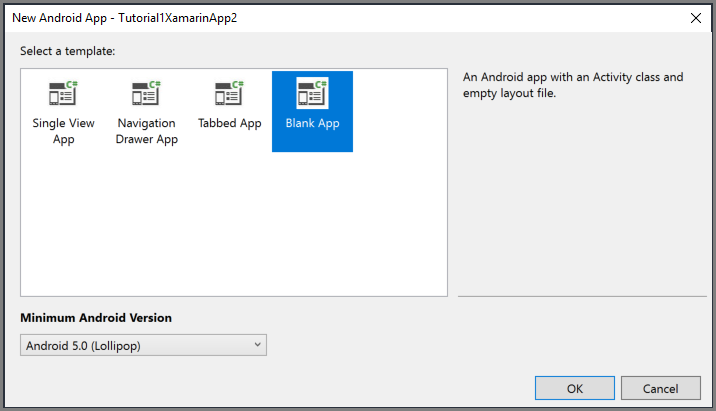Click the dialog title 'New Android App - Tutorial1XamarinApp2'
The image size is (716, 411).
tap(125, 18)
